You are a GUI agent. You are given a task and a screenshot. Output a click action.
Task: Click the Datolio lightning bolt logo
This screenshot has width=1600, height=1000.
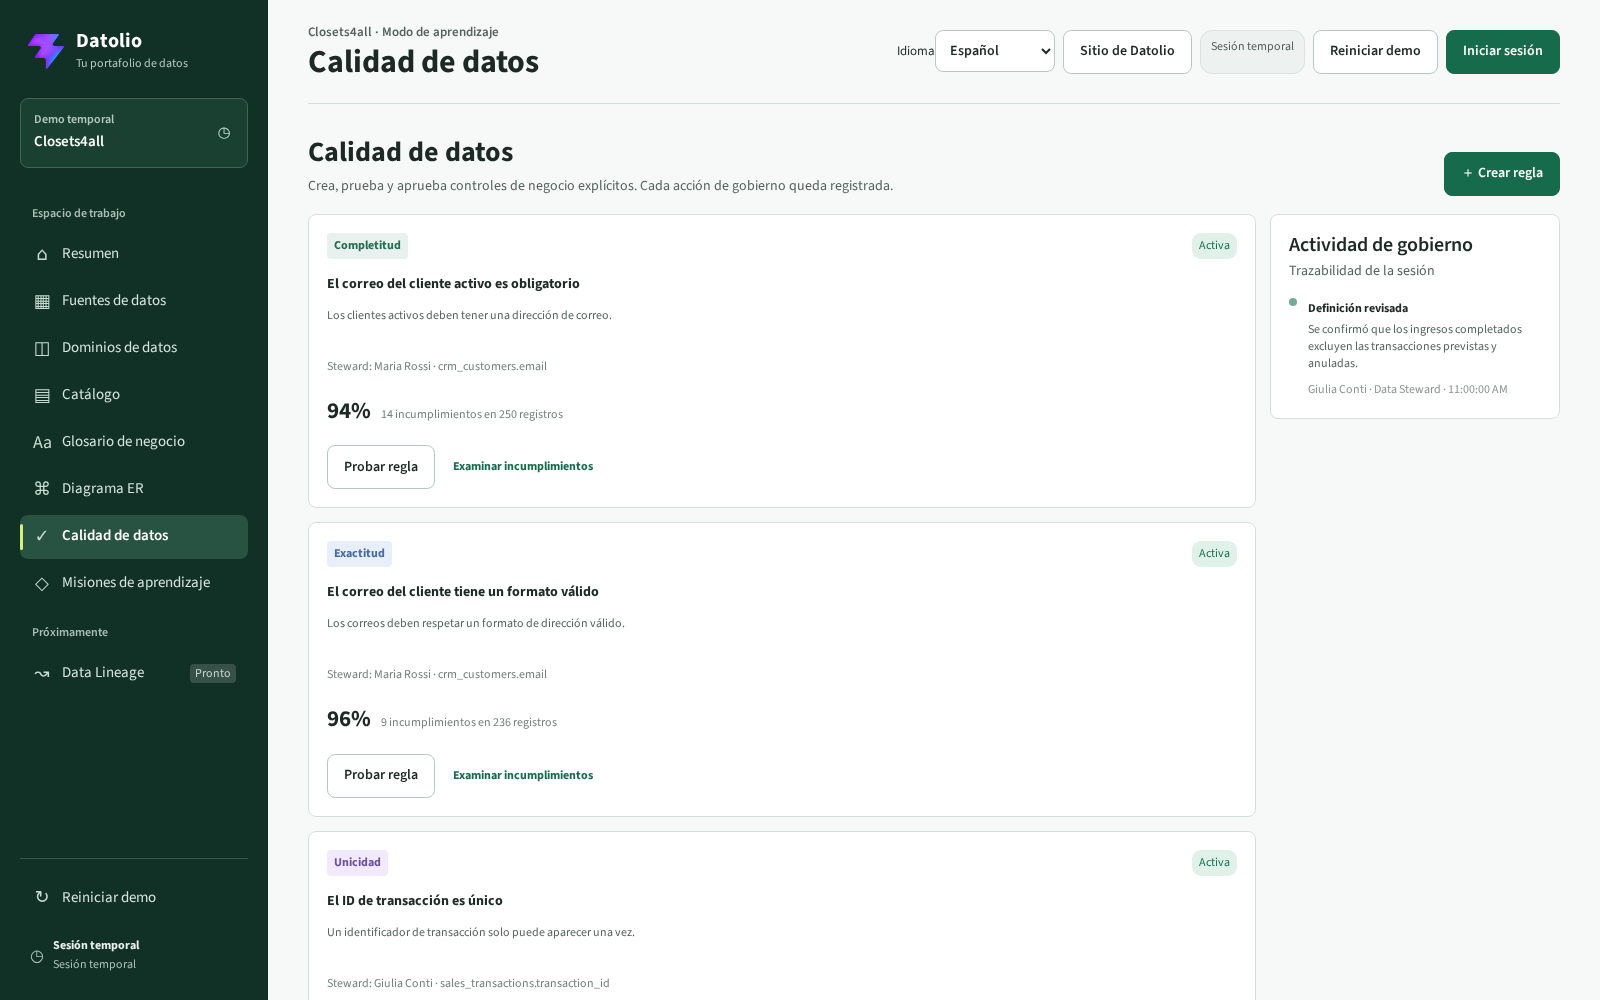(46, 51)
